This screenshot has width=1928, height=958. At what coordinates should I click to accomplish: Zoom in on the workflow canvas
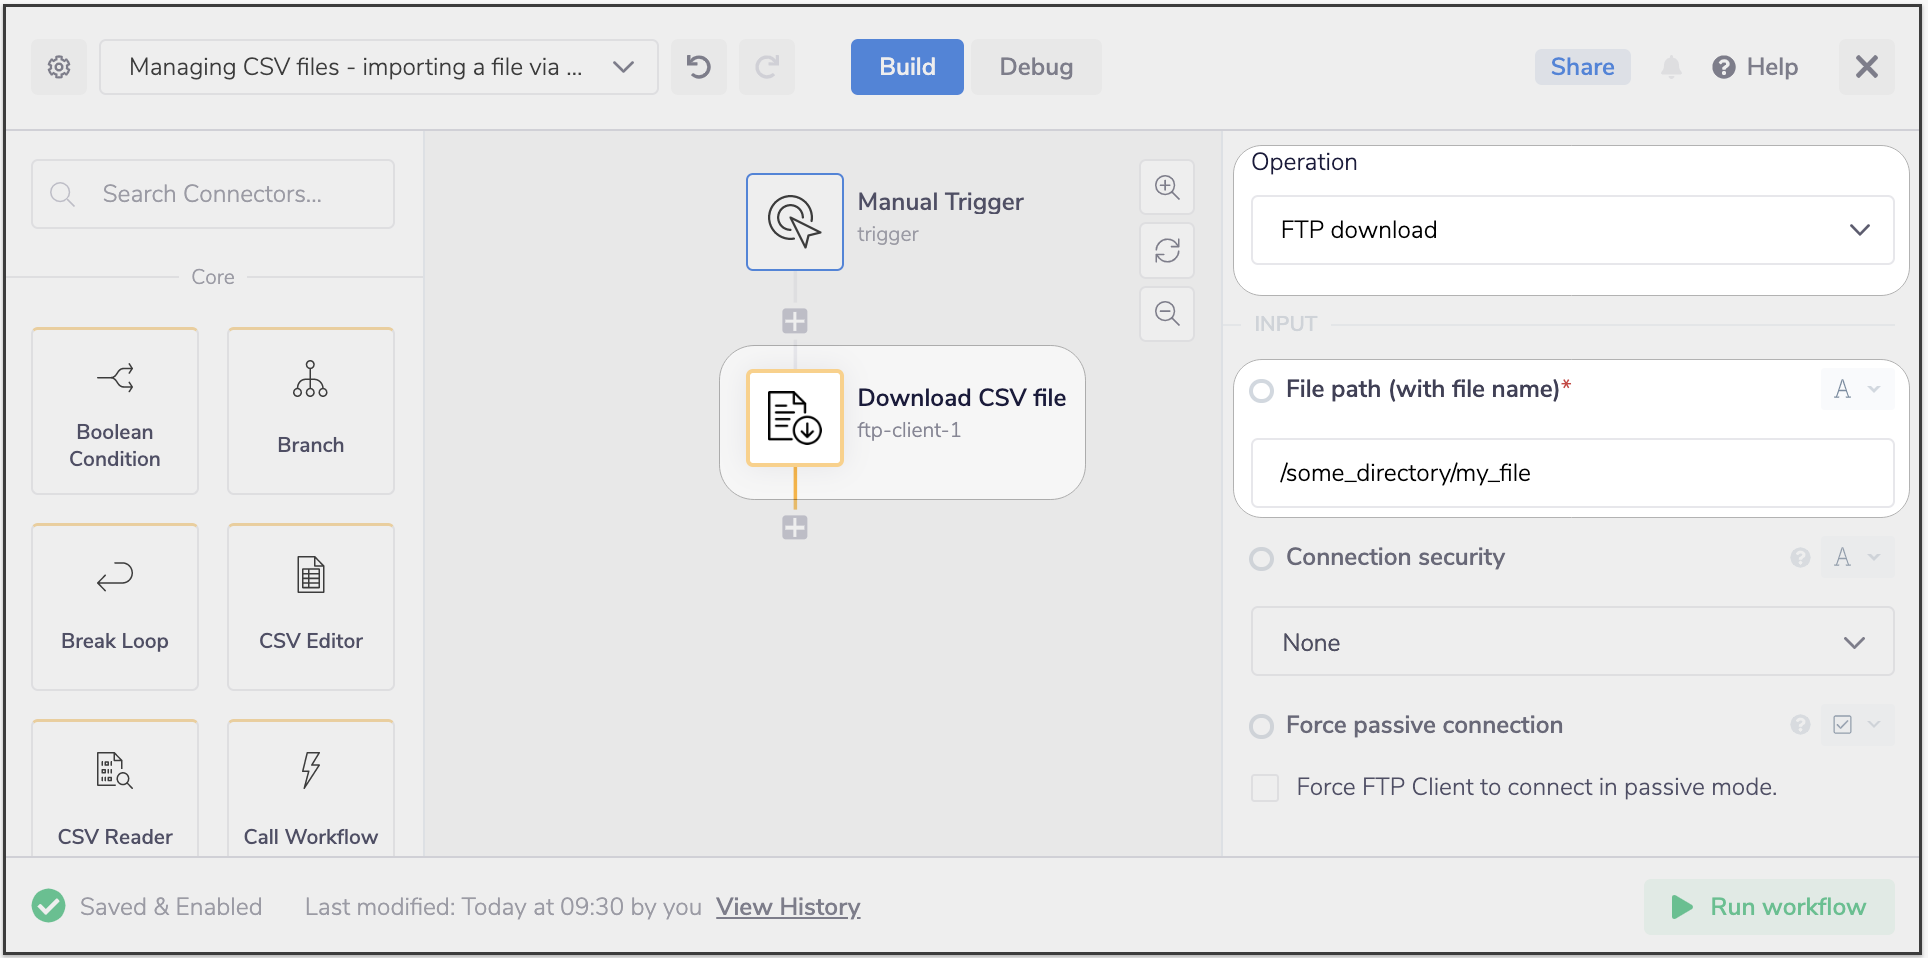click(1167, 187)
